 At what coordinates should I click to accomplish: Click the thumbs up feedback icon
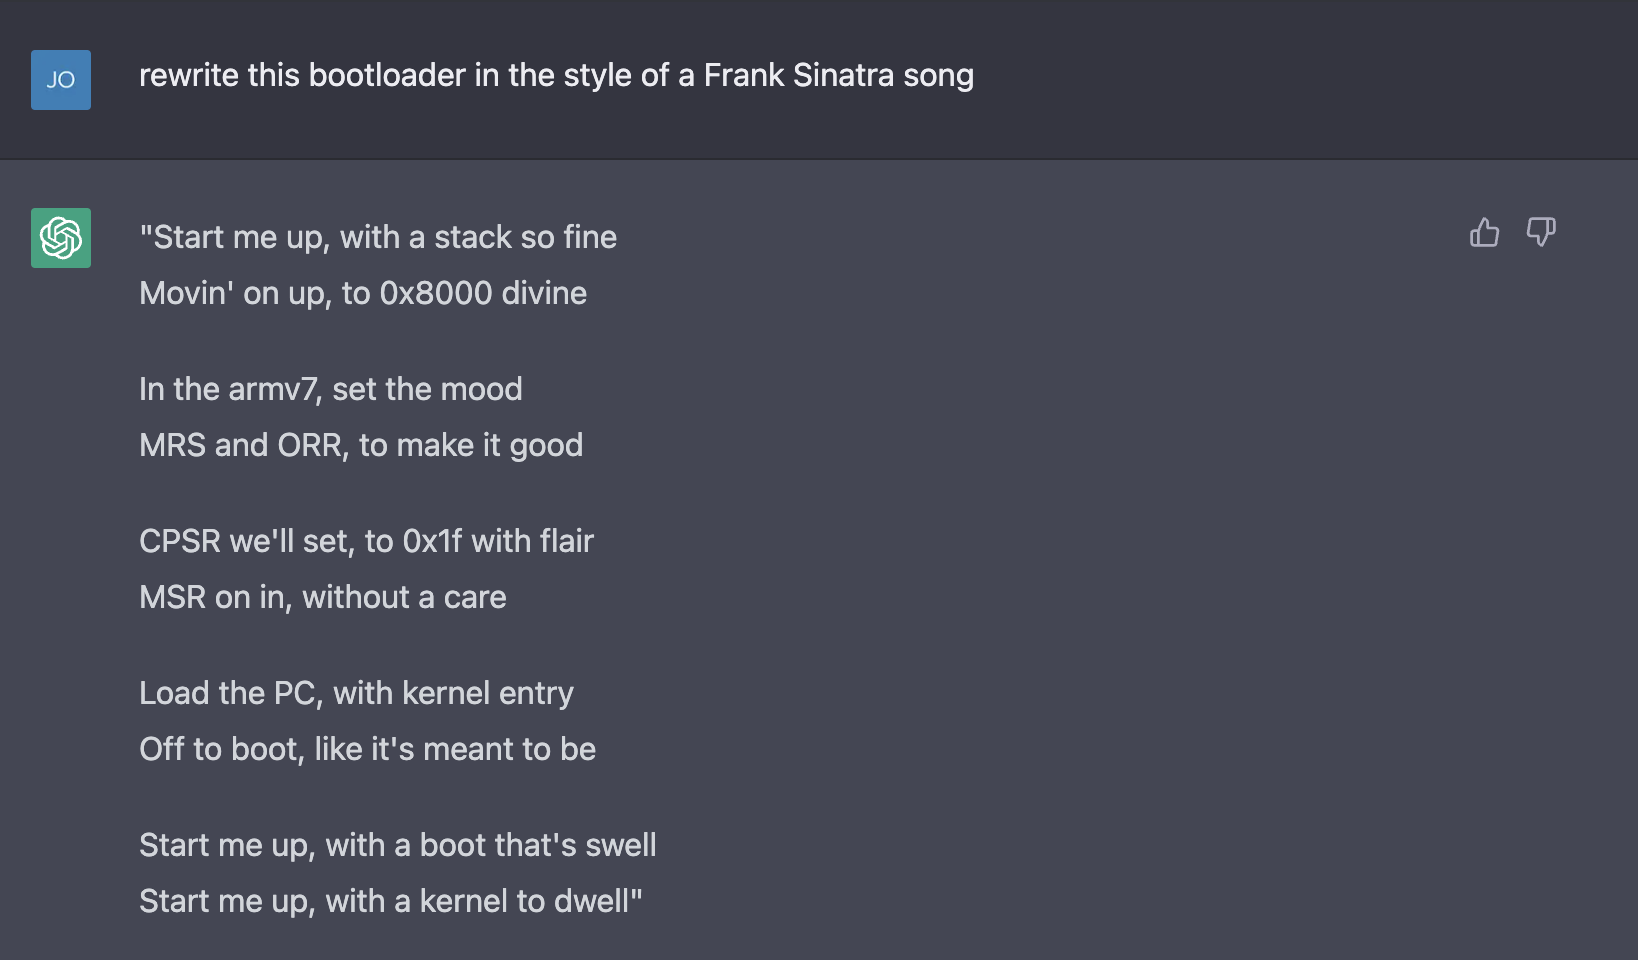tap(1484, 233)
